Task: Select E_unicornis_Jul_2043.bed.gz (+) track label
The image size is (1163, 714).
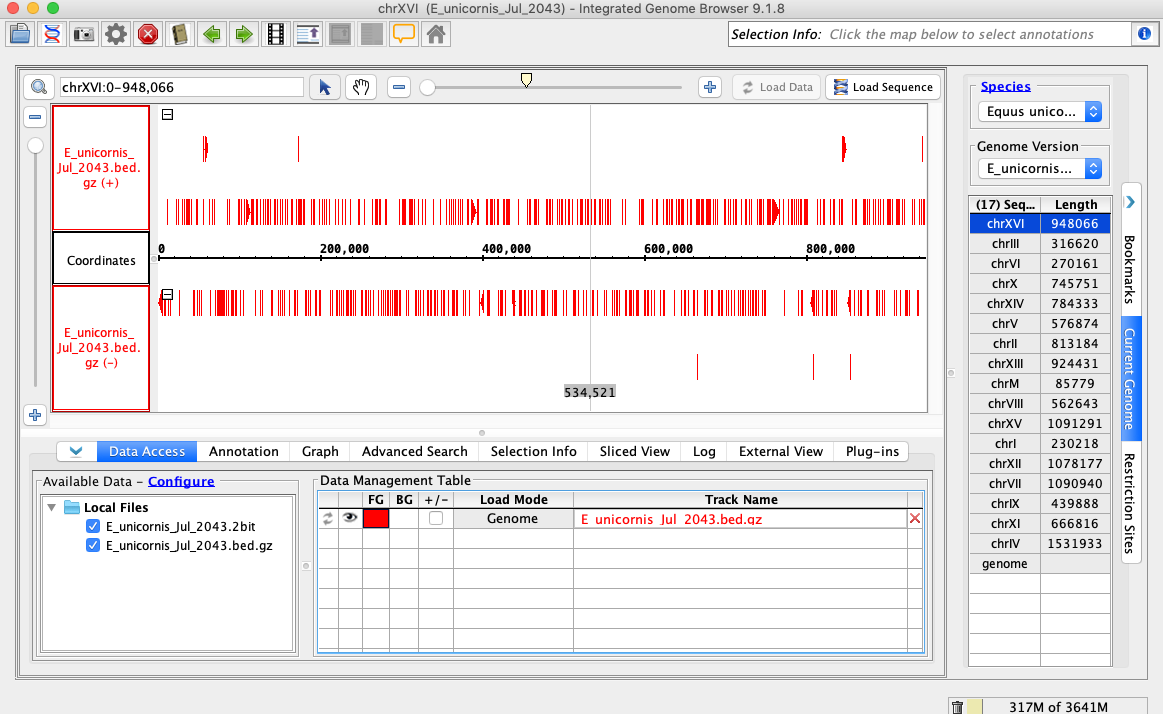Action: [101, 168]
